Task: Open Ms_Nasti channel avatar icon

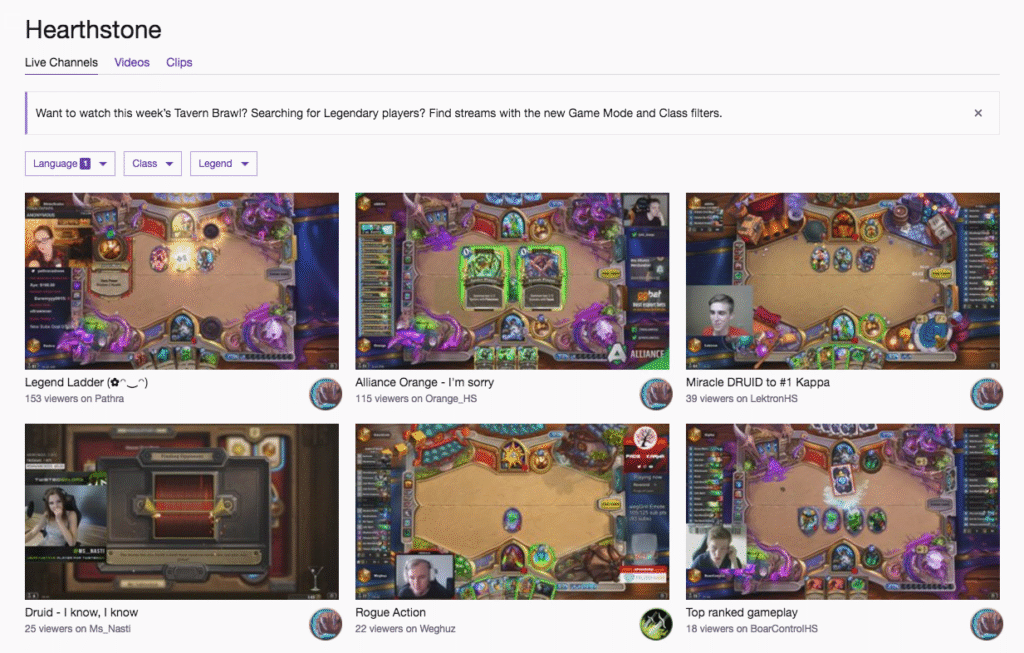Action: coord(325,624)
